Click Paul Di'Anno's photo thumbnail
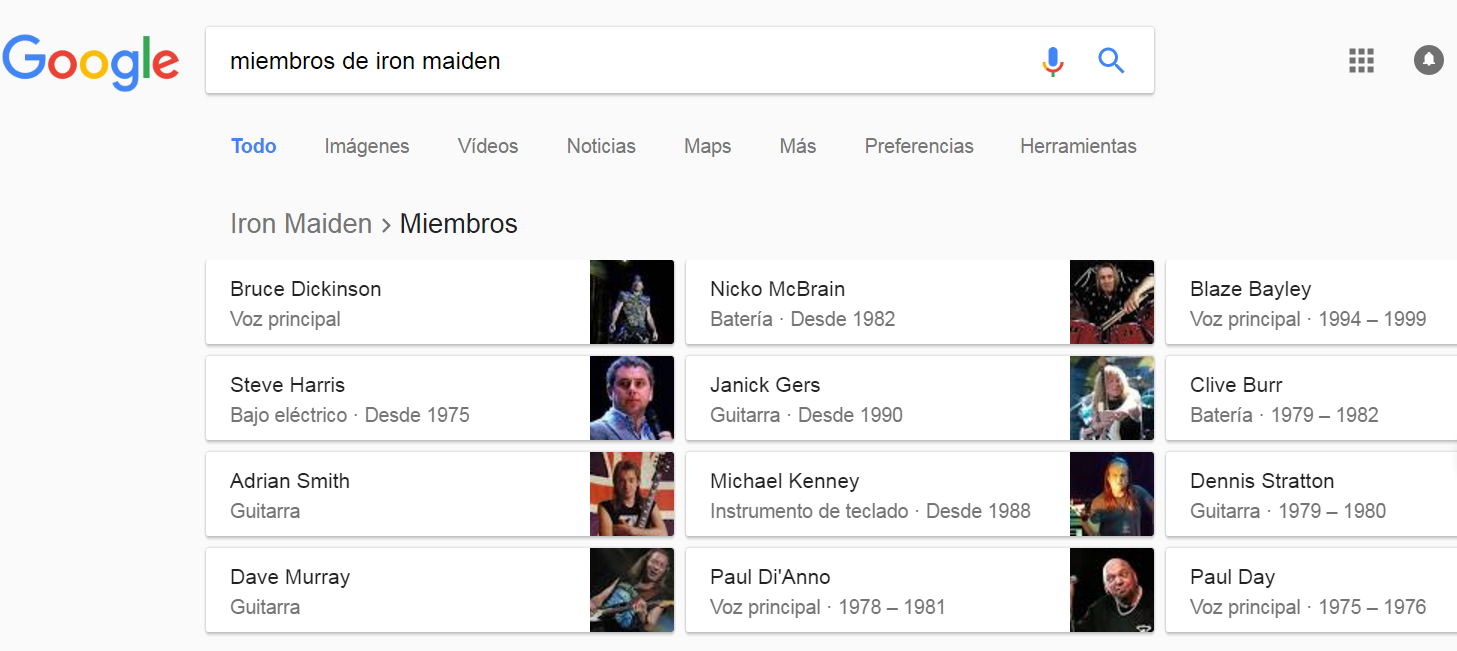The height and width of the screenshot is (651, 1457). click(x=1112, y=590)
